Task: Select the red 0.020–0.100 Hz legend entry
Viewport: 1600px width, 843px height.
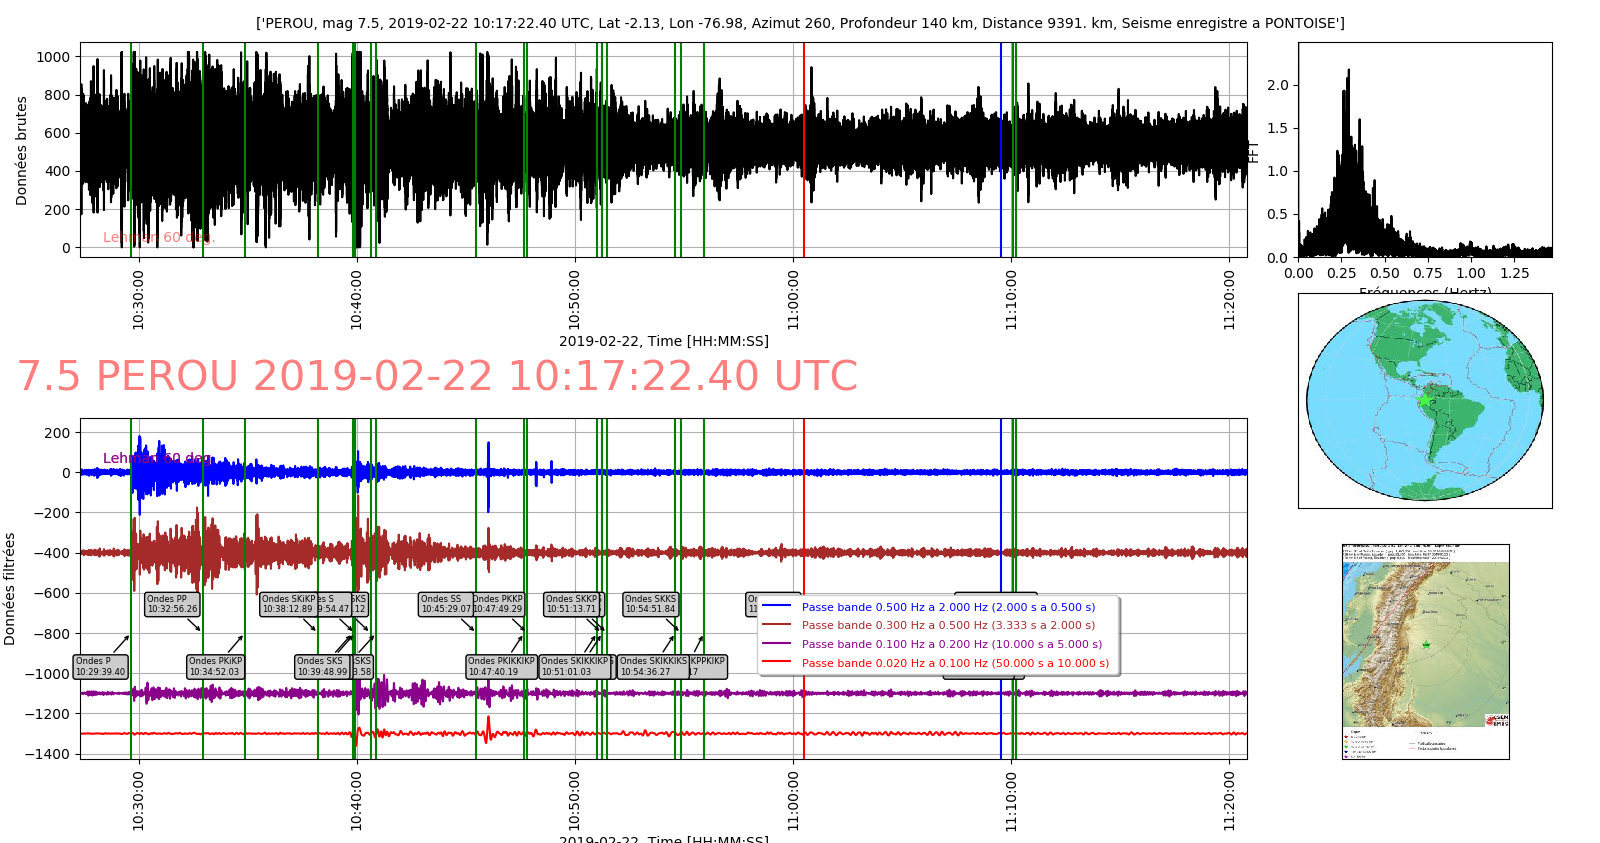Action: pos(954,663)
